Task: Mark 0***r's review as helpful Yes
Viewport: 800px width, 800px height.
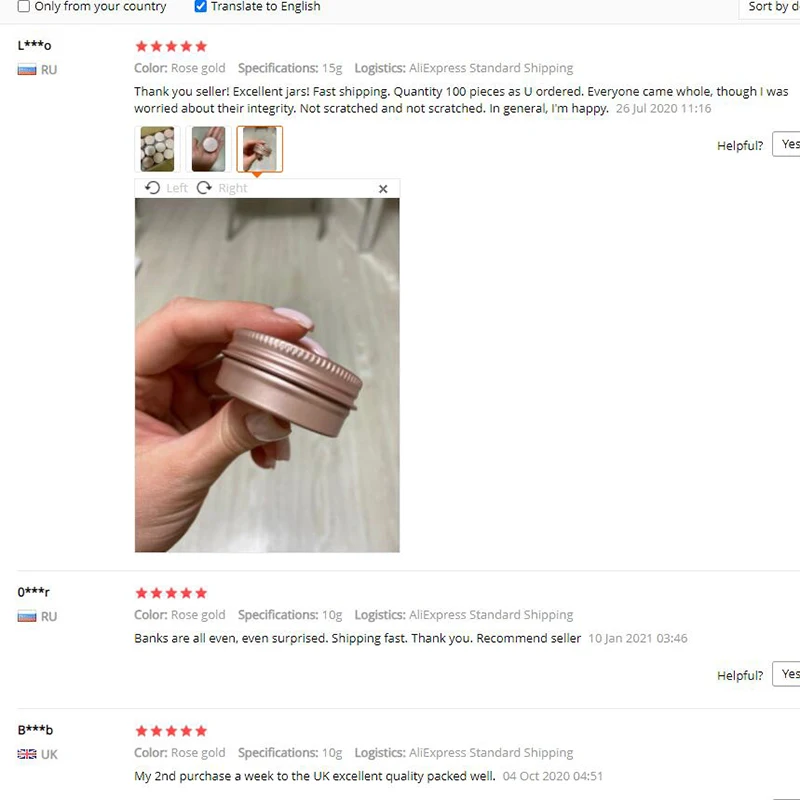Action: click(x=787, y=674)
